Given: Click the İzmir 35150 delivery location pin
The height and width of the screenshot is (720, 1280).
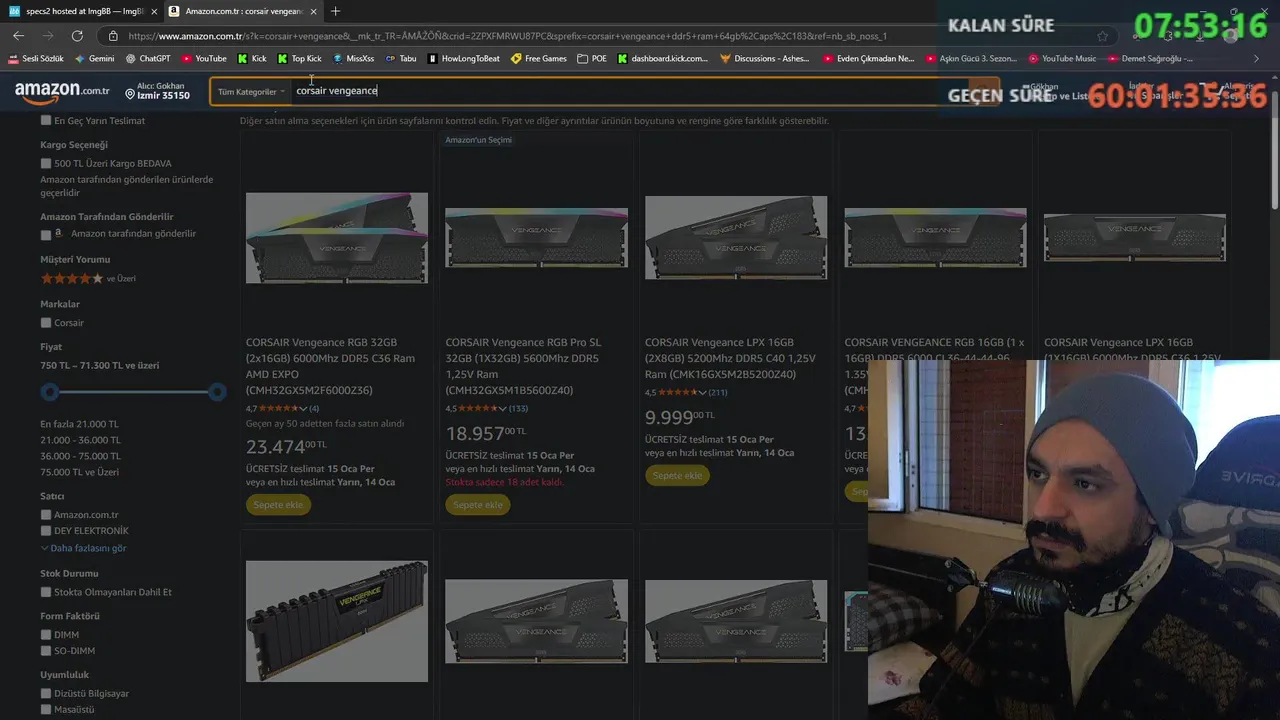Looking at the screenshot, I should pos(157,91).
